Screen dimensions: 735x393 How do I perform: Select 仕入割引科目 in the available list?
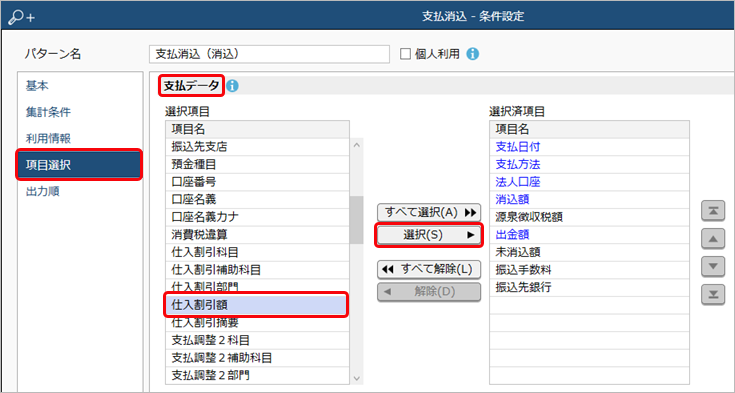[257, 252]
